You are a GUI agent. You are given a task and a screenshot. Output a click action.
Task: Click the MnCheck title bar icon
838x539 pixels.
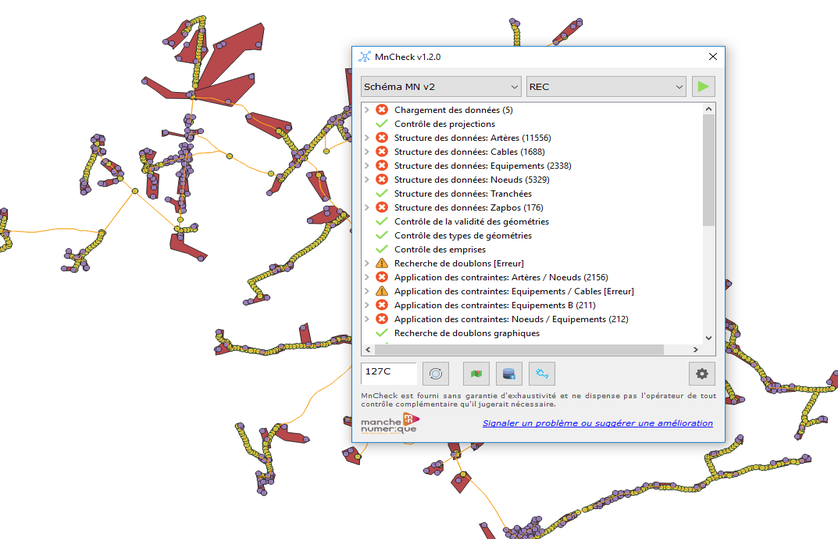[364, 57]
